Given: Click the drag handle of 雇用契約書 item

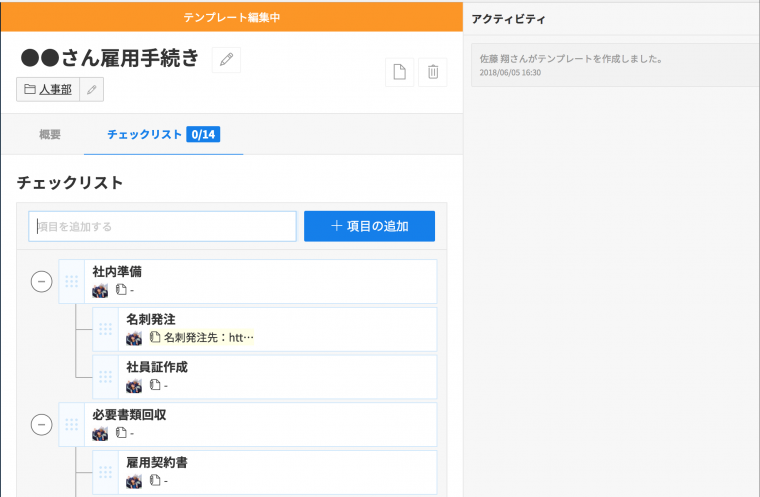Looking at the screenshot, I should pyautogui.click(x=105, y=471).
